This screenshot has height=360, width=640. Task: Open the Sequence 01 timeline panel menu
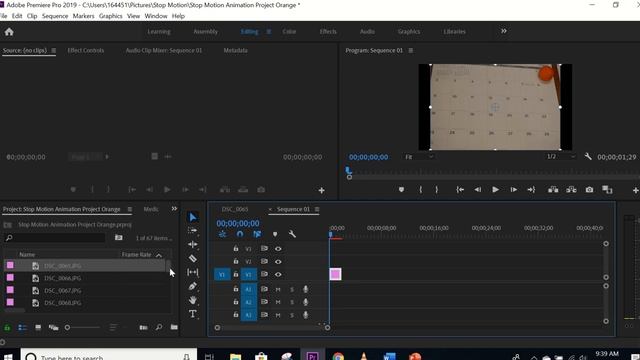[x=317, y=209]
